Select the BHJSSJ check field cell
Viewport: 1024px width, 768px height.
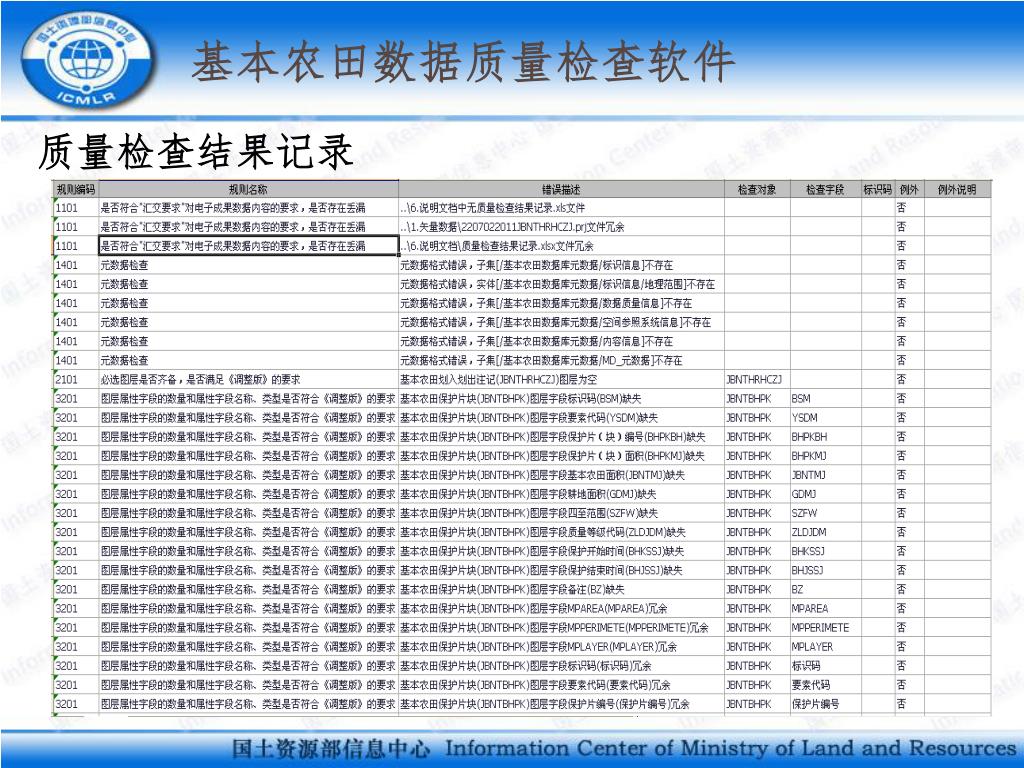pyautogui.click(x=825, y=570)
